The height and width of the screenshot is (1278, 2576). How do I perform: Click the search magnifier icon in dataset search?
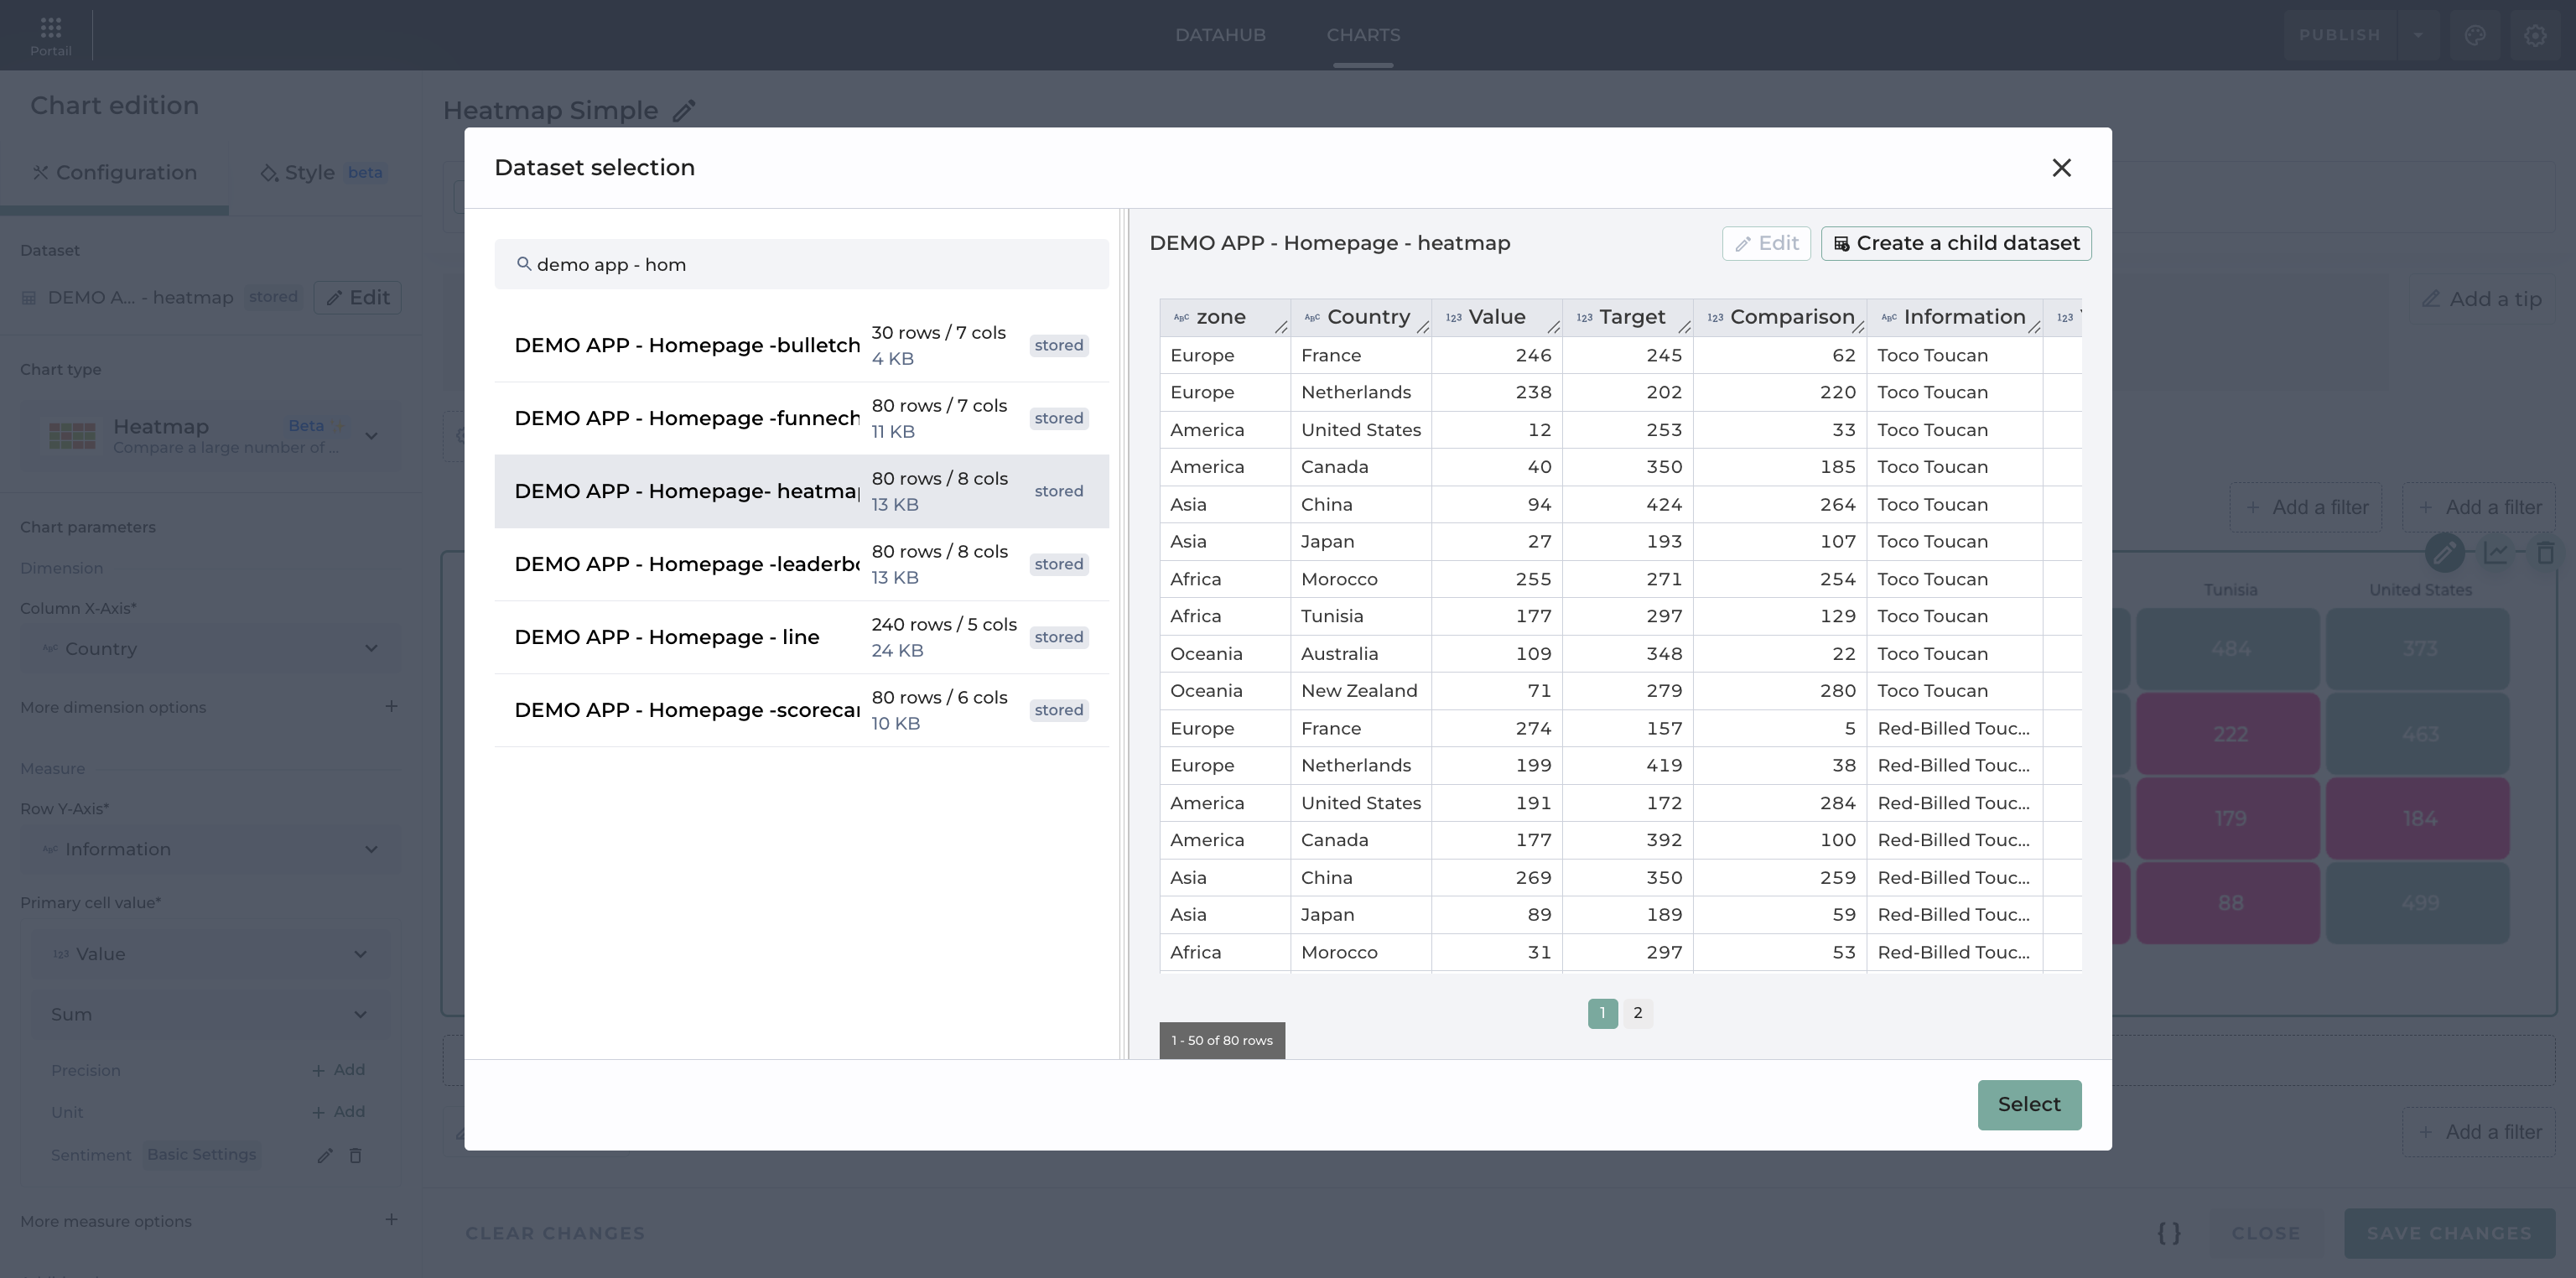tap(523, 264)
